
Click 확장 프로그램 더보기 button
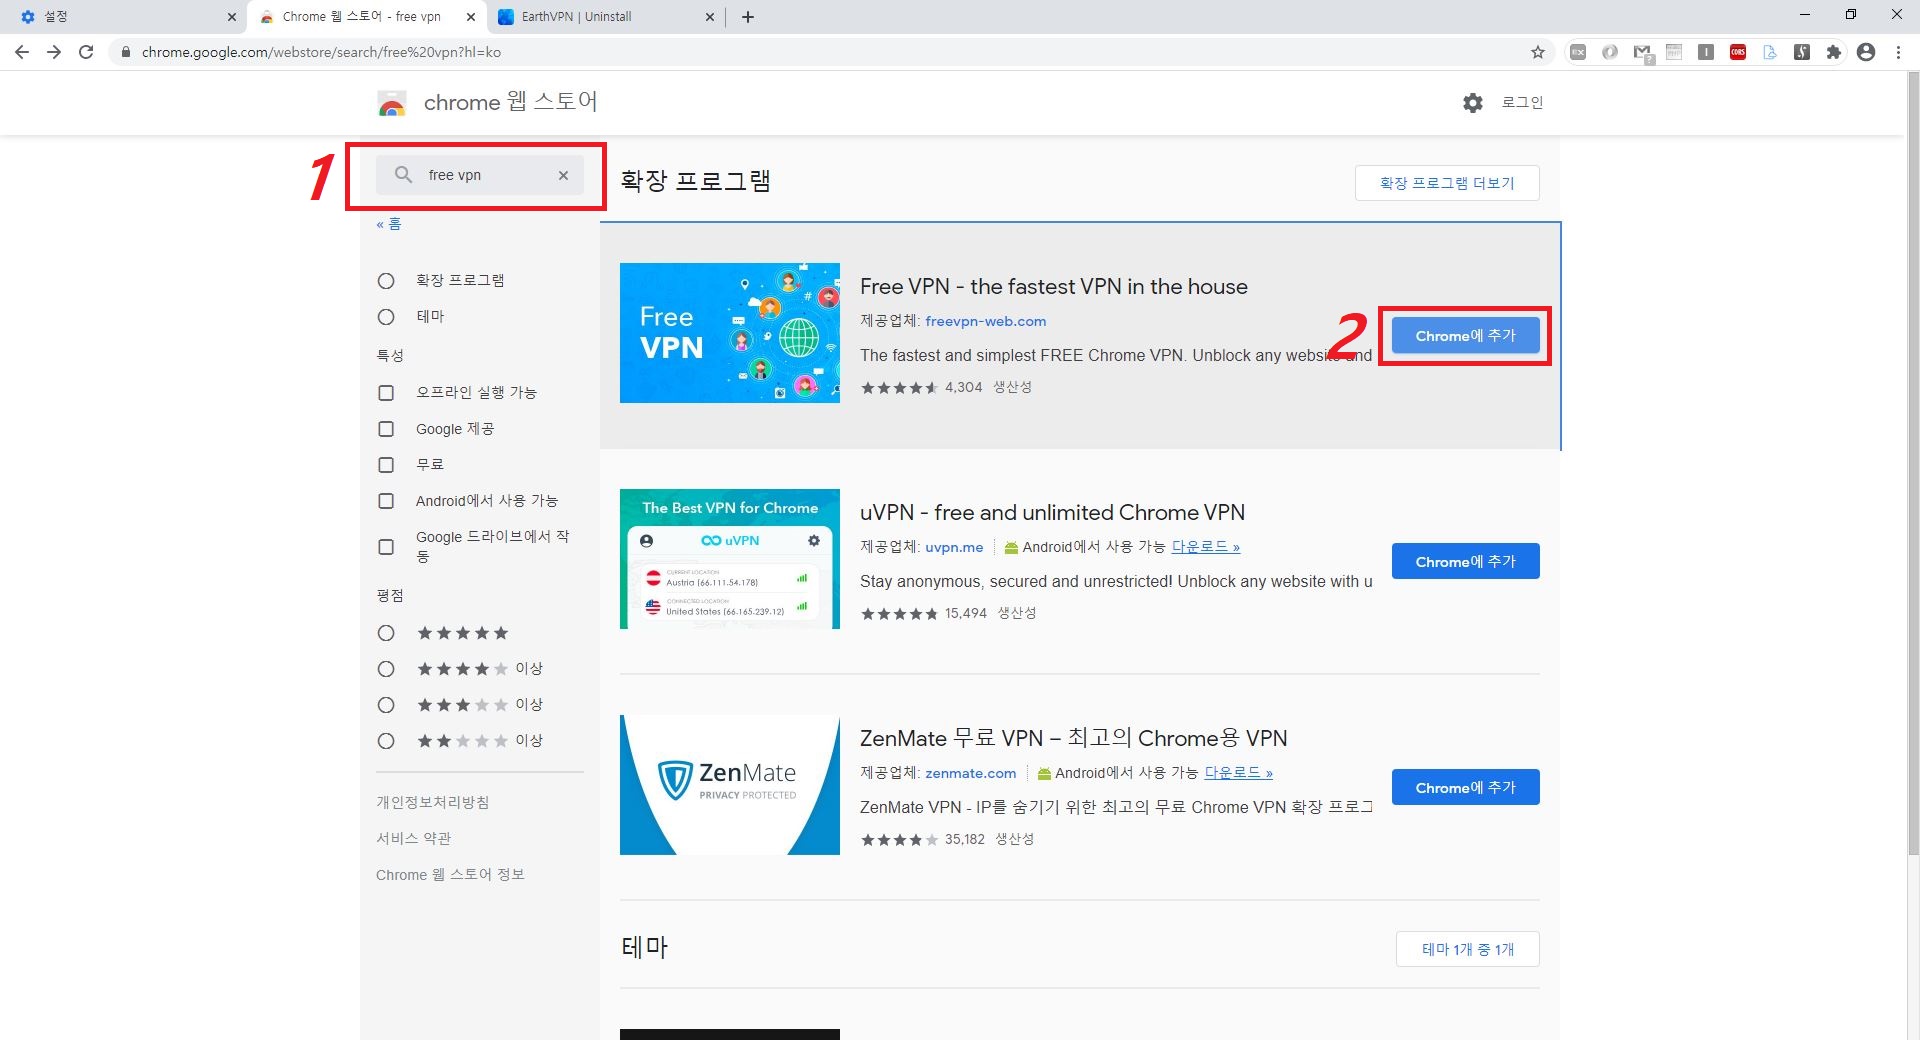[1447, 183]
